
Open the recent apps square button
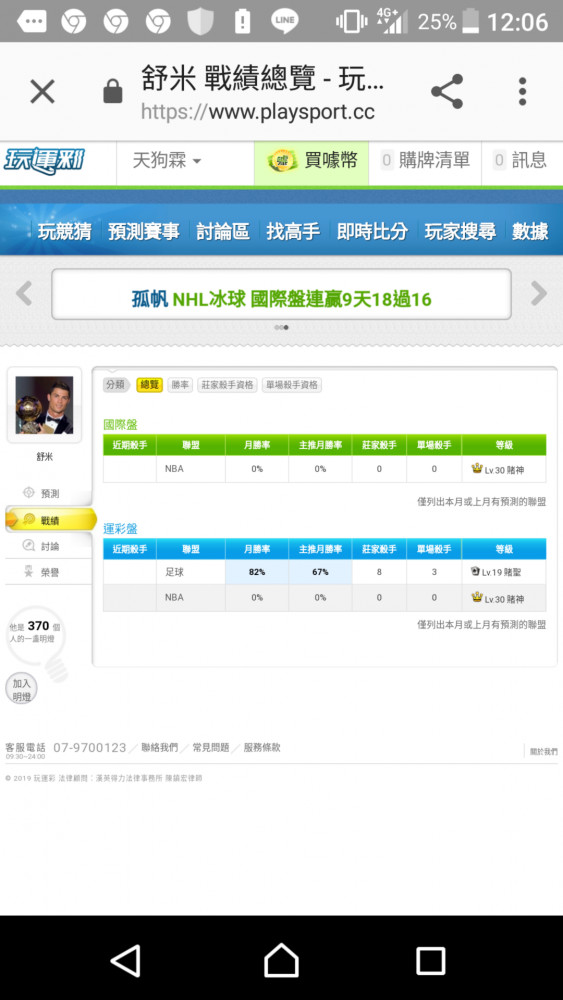430,960
